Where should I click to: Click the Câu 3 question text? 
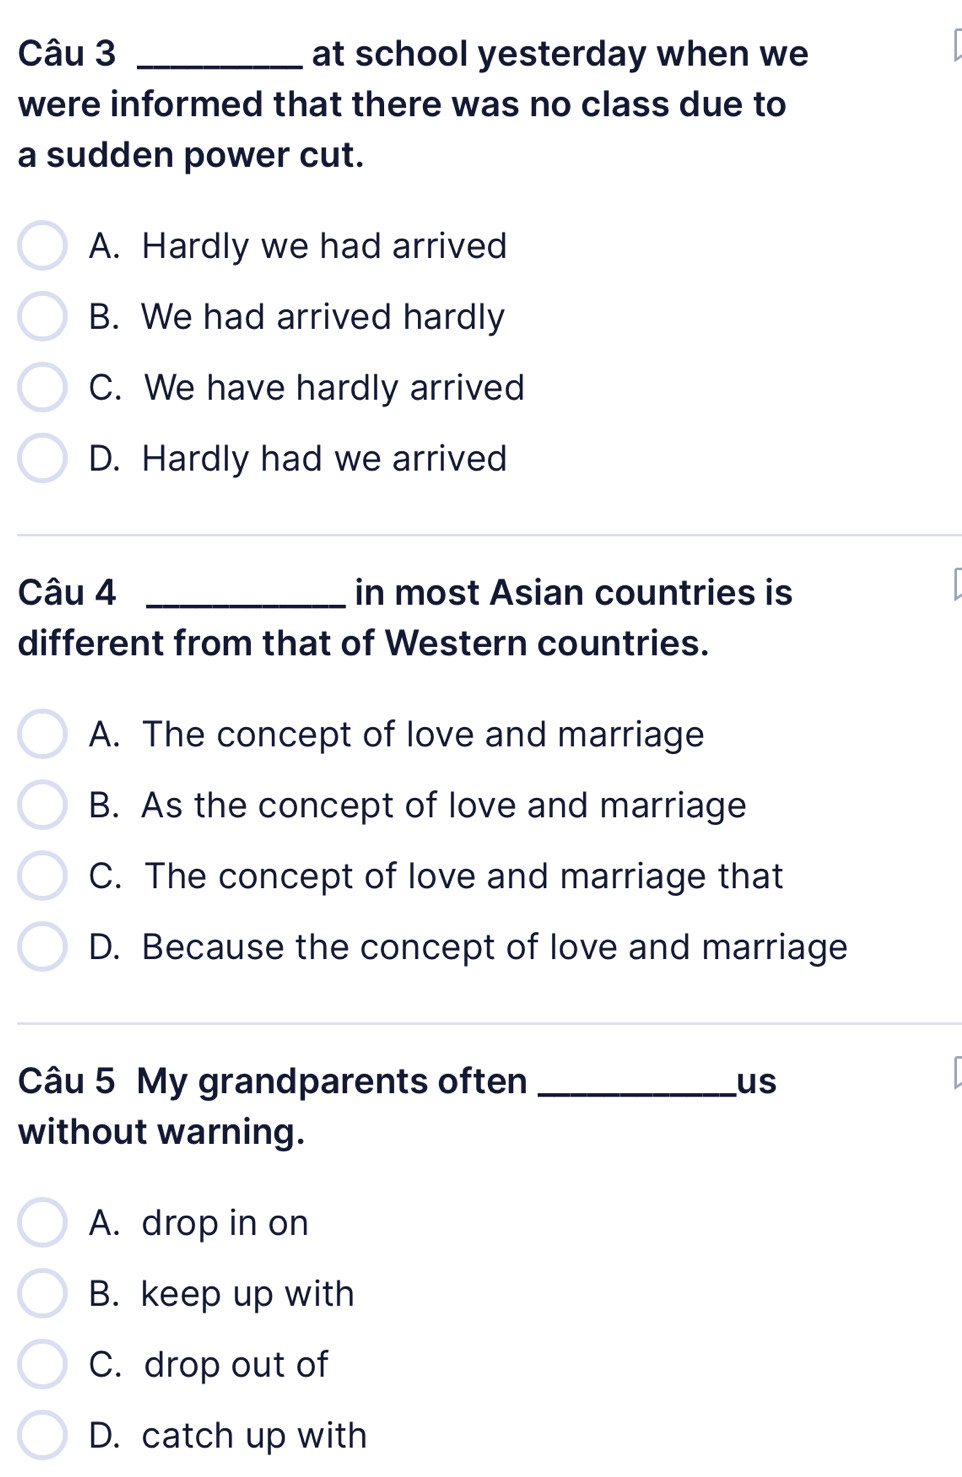click(413, 104)
